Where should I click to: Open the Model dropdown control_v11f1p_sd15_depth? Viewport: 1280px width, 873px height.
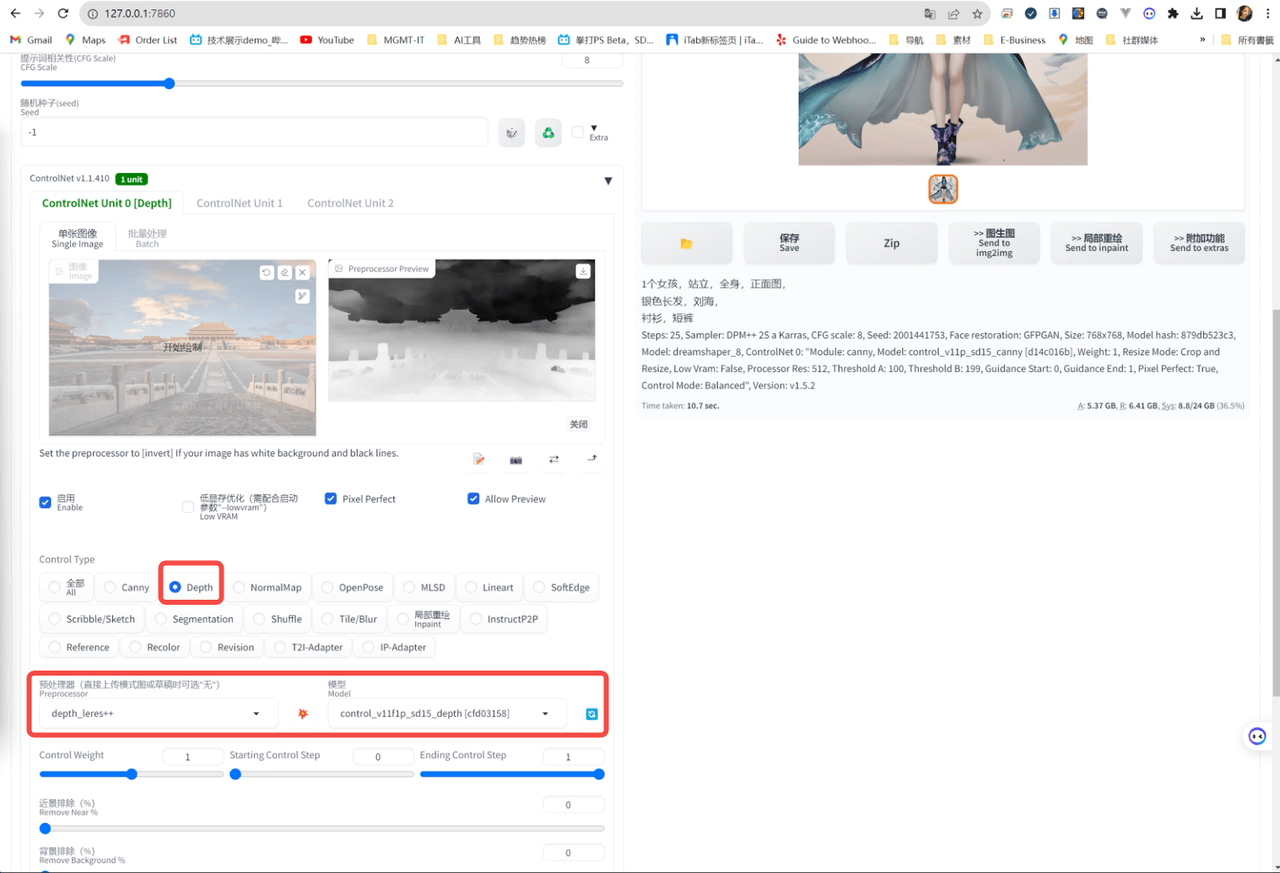pos(446,714)
